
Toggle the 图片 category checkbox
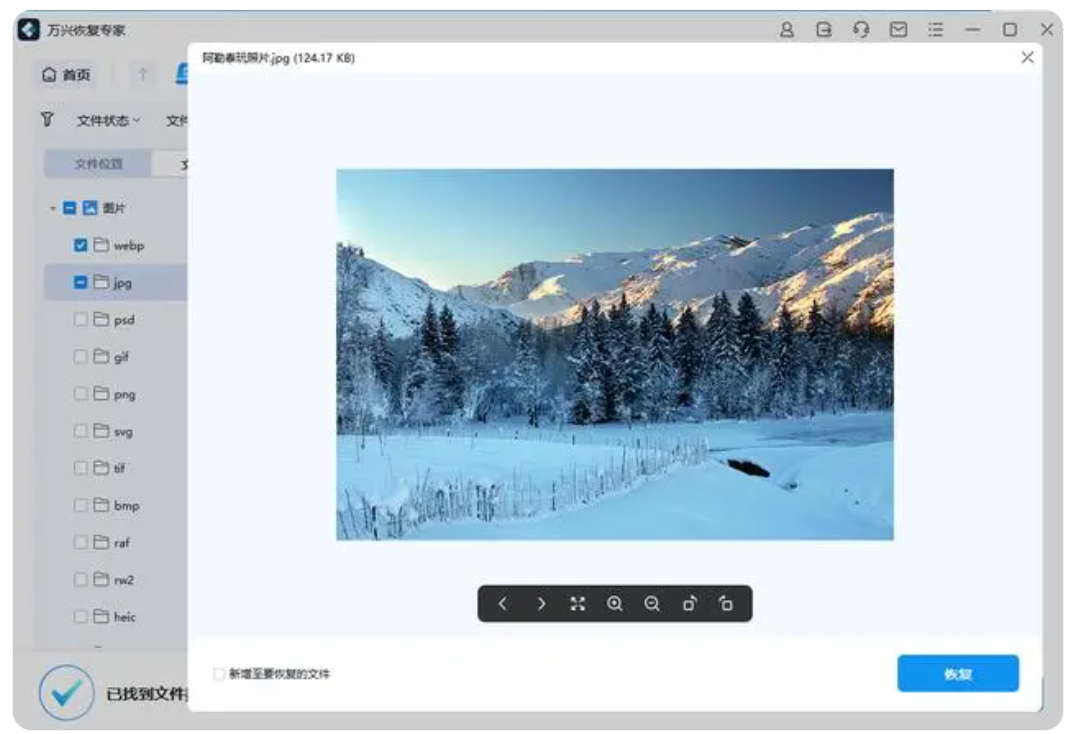(x=69, y=208)
